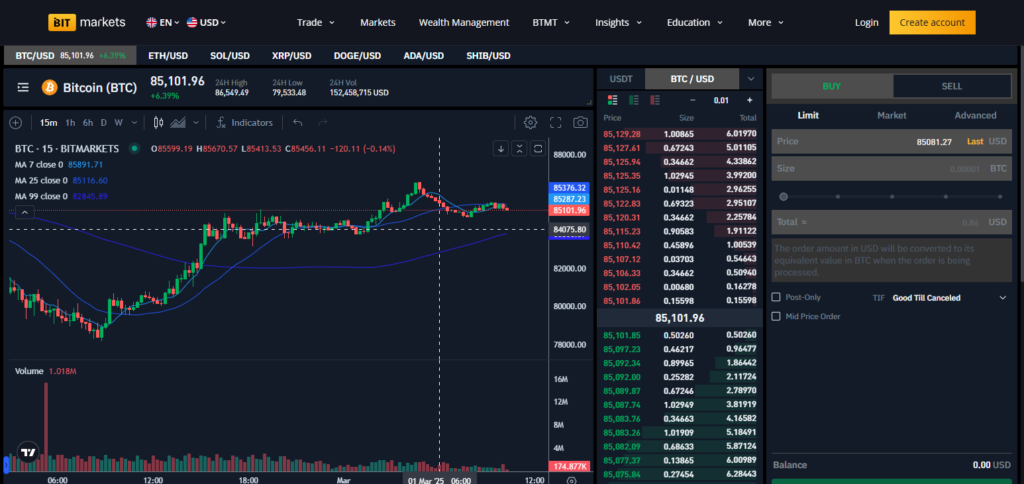Open the timeframe interval dropdown after W
The height and width of the screenshot is (484, 1024).
click(135, 122)
